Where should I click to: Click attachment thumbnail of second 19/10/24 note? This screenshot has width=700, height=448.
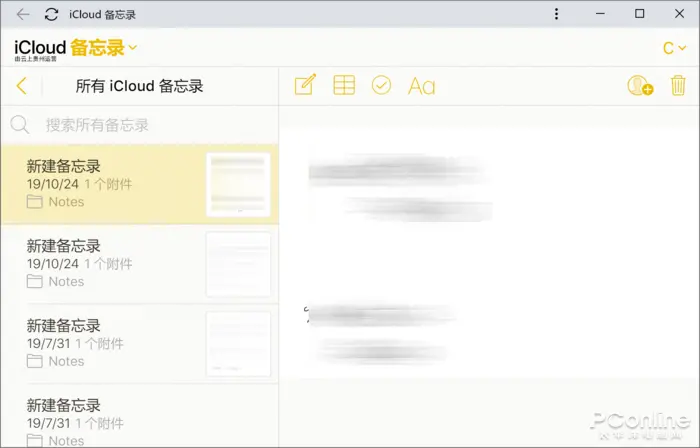(x=238, y=264)
